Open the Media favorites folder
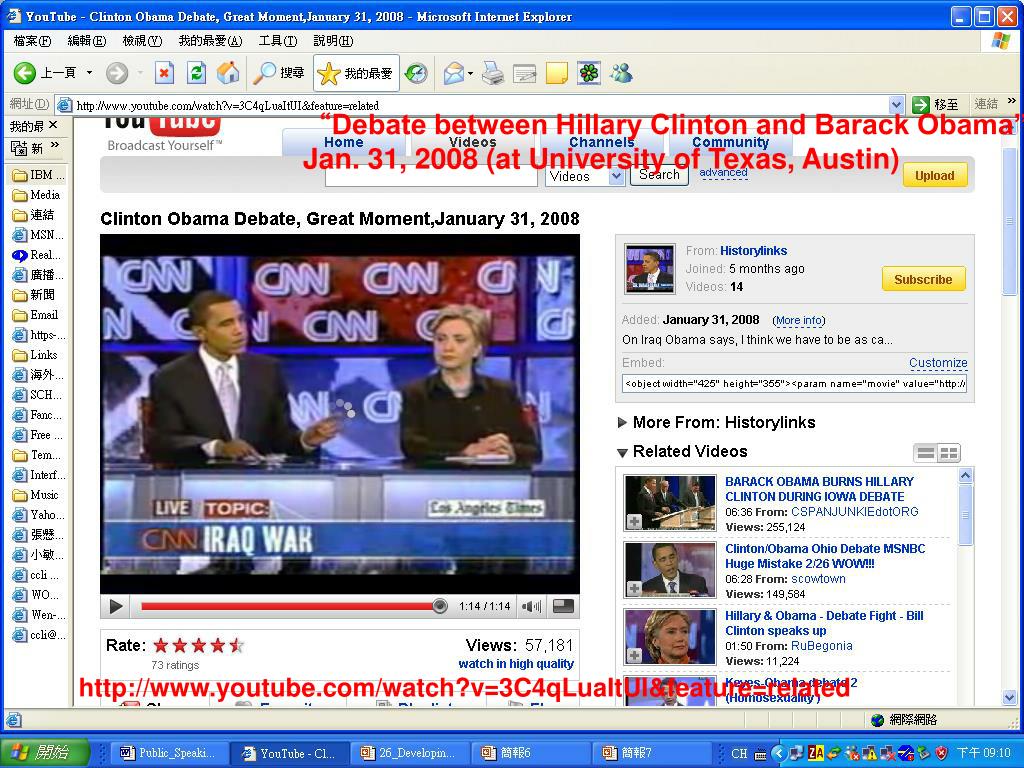 pos(37,195)
